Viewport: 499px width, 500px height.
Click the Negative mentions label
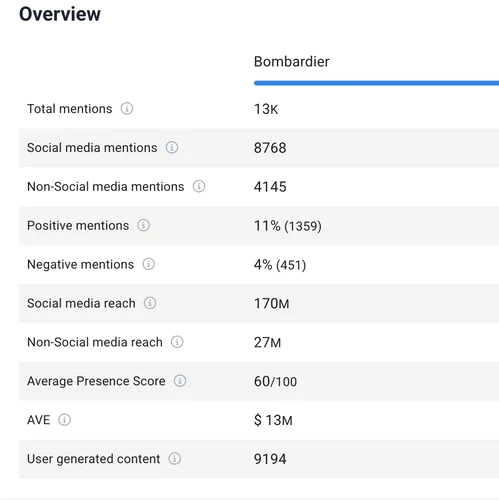(80, 265)
